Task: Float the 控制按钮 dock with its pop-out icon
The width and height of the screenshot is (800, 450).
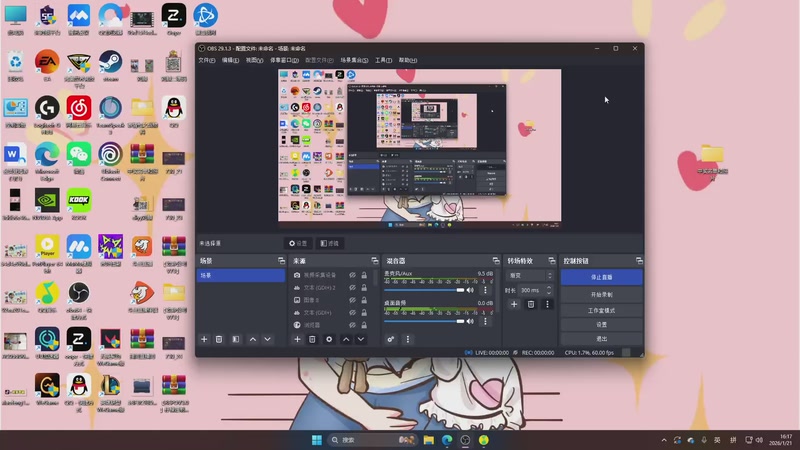Action: click(x=639, y=261)
